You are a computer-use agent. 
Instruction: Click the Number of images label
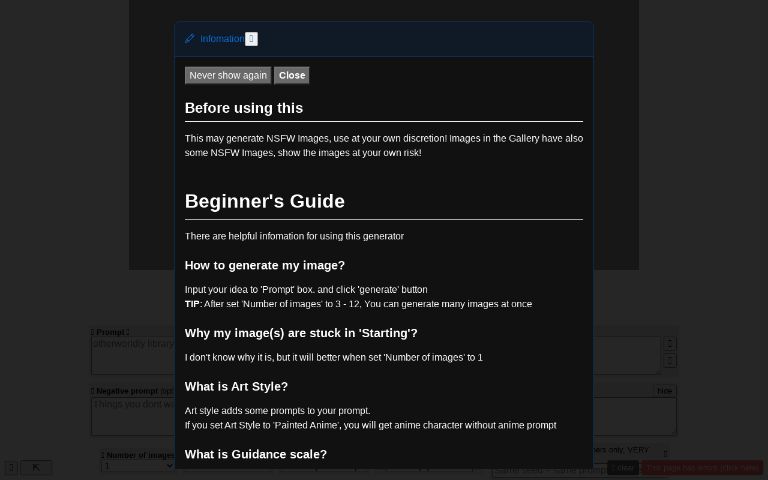(x=139, y=455)
